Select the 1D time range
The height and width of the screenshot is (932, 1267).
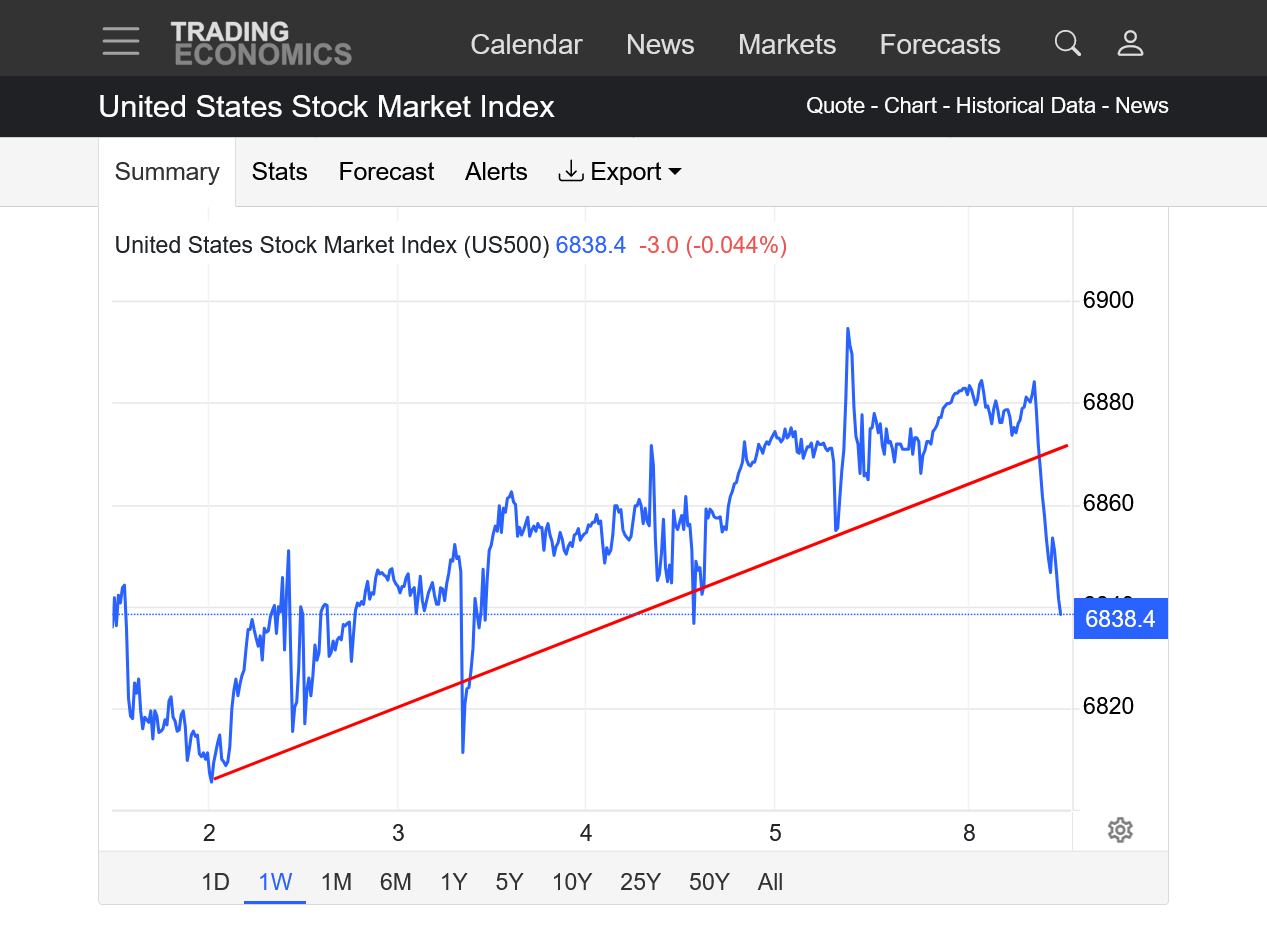click(215, 882)
